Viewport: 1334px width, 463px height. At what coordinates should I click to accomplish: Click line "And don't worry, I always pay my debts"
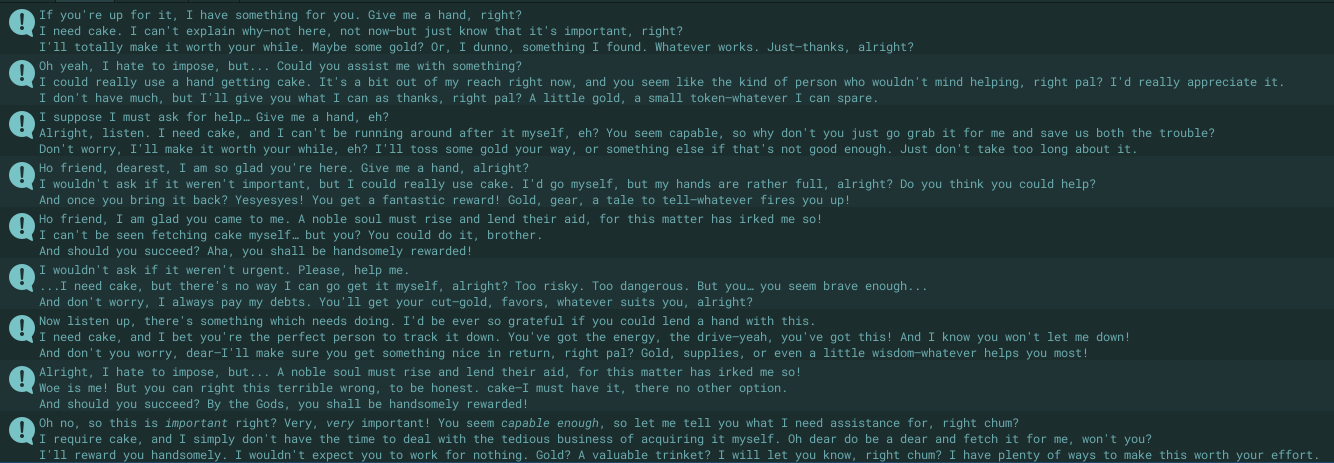(396, 302)
